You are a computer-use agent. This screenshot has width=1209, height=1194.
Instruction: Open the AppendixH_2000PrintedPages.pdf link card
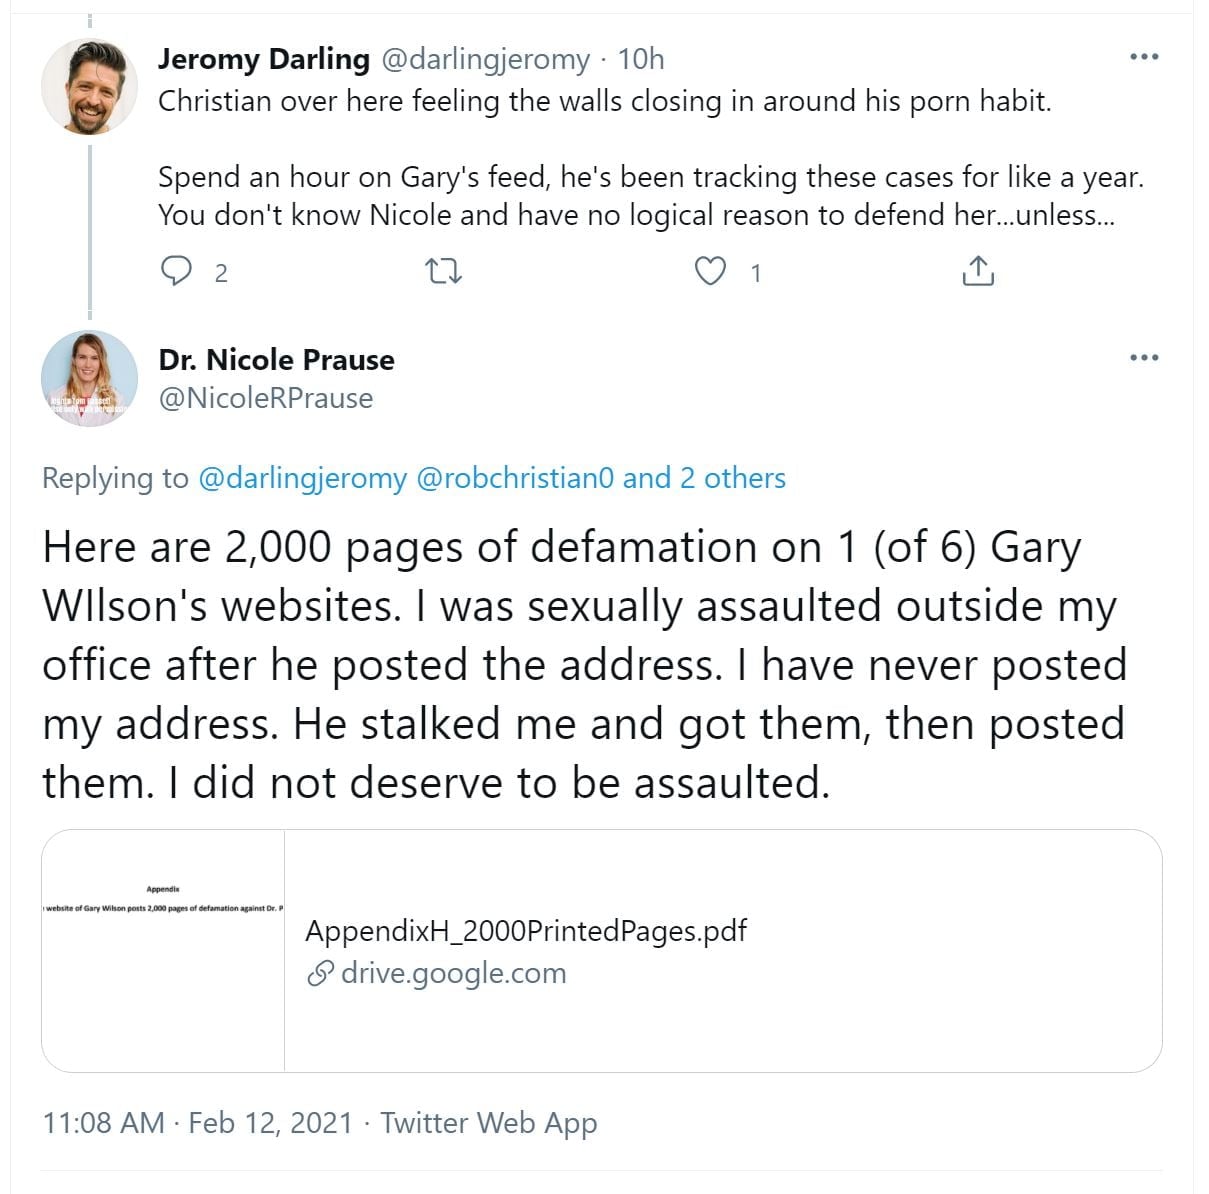525,931
